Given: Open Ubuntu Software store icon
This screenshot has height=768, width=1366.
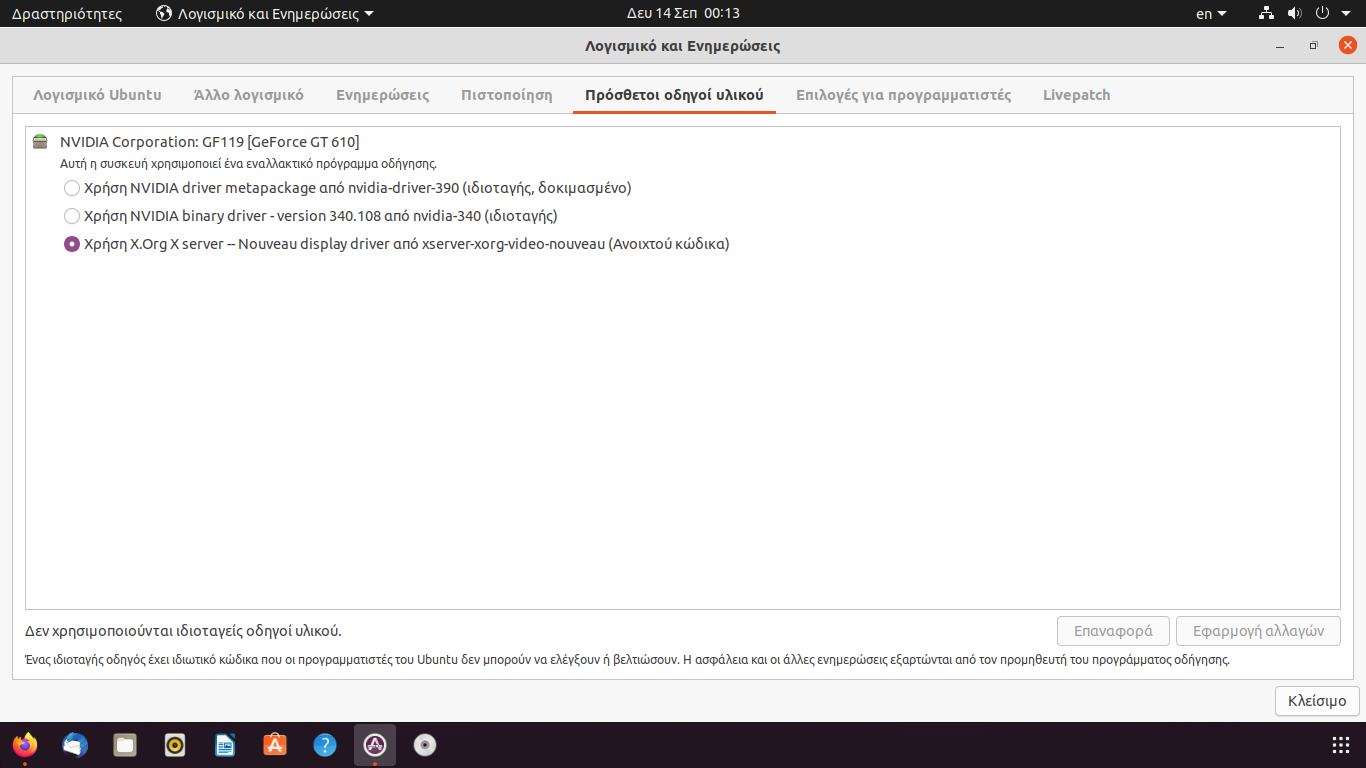Looking at the screenshot, I should 275,745.
